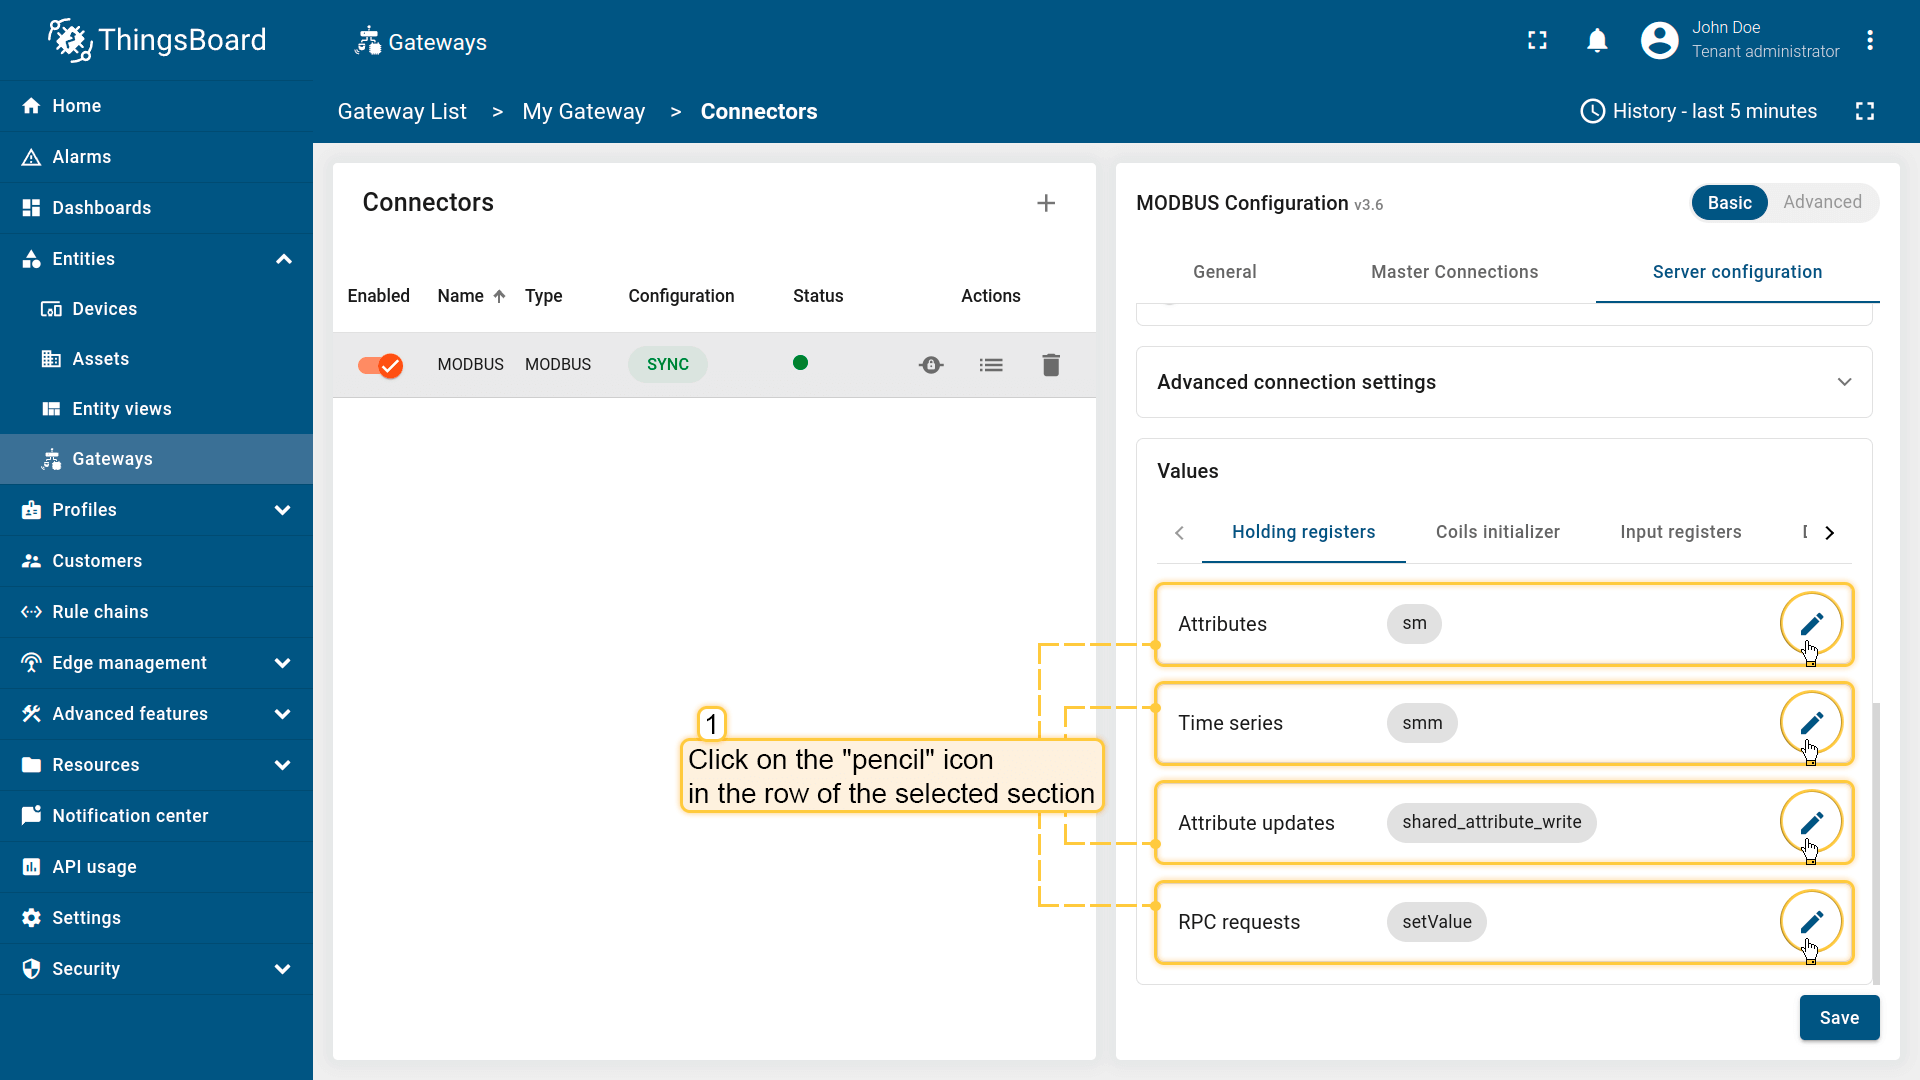The width and height of the screenshot is (1920, 1080).
Task: Switch configuration mode to Advanced
Action: tap(1822, 202)
